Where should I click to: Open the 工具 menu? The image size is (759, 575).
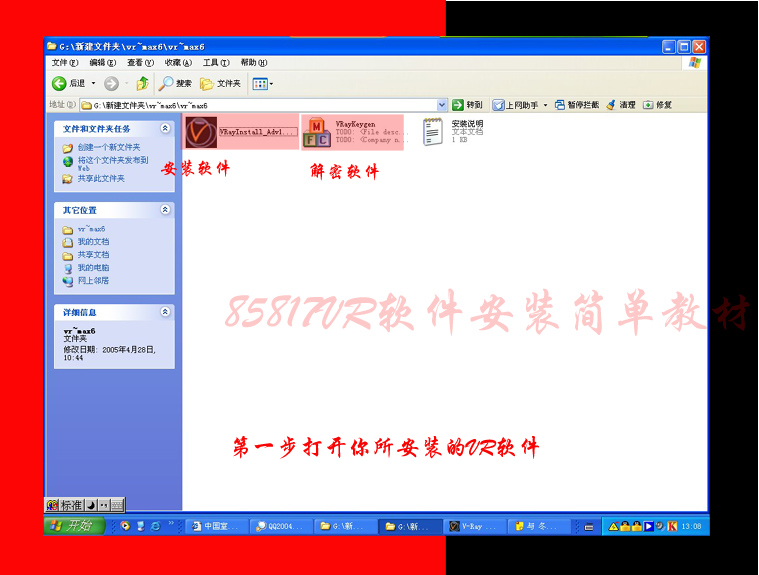point(216,63)
